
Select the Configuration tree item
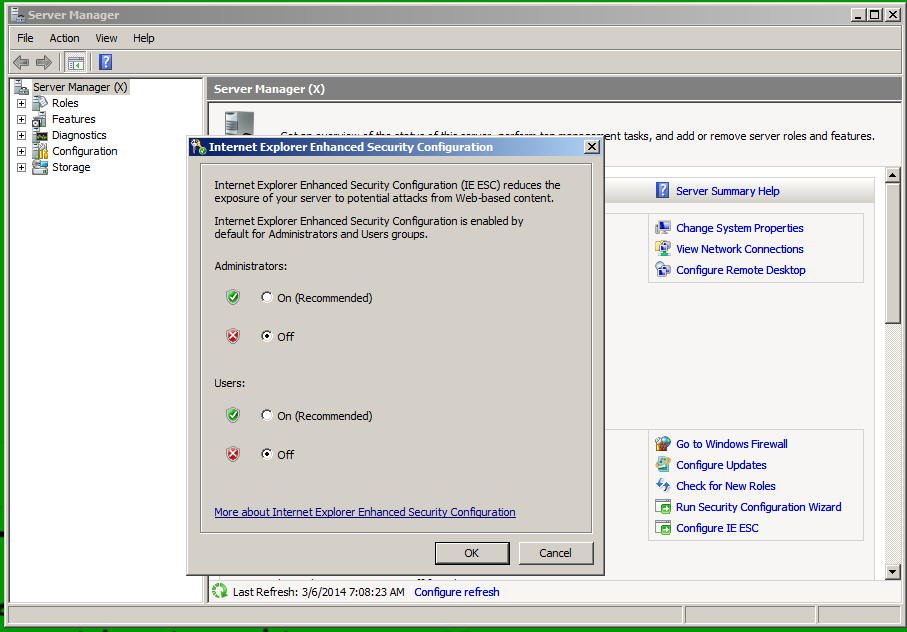(84, 151)
